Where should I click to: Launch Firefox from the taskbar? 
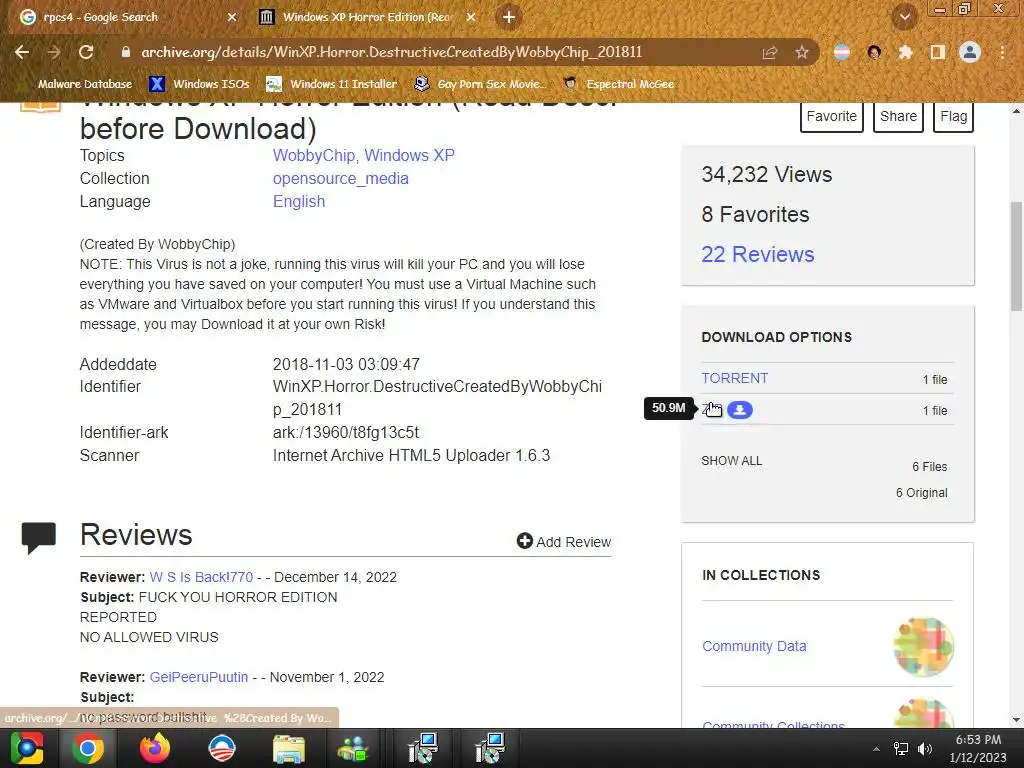click(x=155, y=748)
